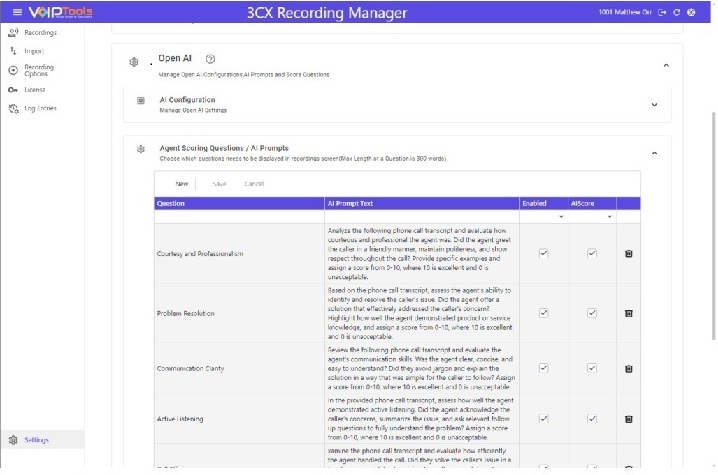
Task: Click the Import arrows icon
Action: pyautogui.click(x=13, y=51)
